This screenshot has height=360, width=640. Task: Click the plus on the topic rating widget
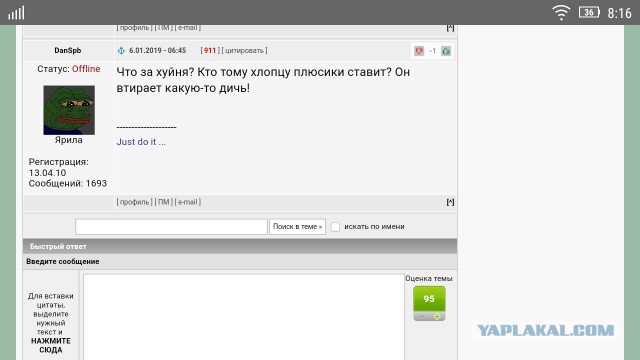(x=437, y=317)
